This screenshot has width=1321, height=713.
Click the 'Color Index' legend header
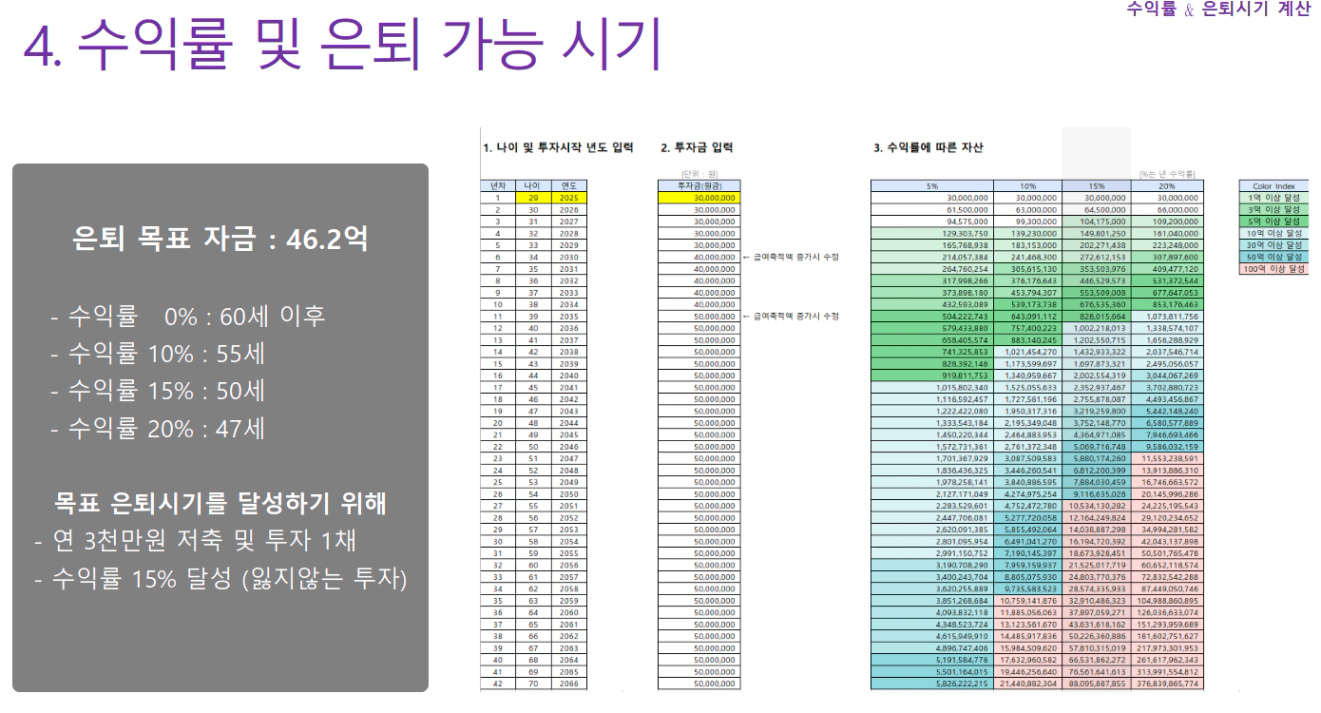tap(1272, 186)
